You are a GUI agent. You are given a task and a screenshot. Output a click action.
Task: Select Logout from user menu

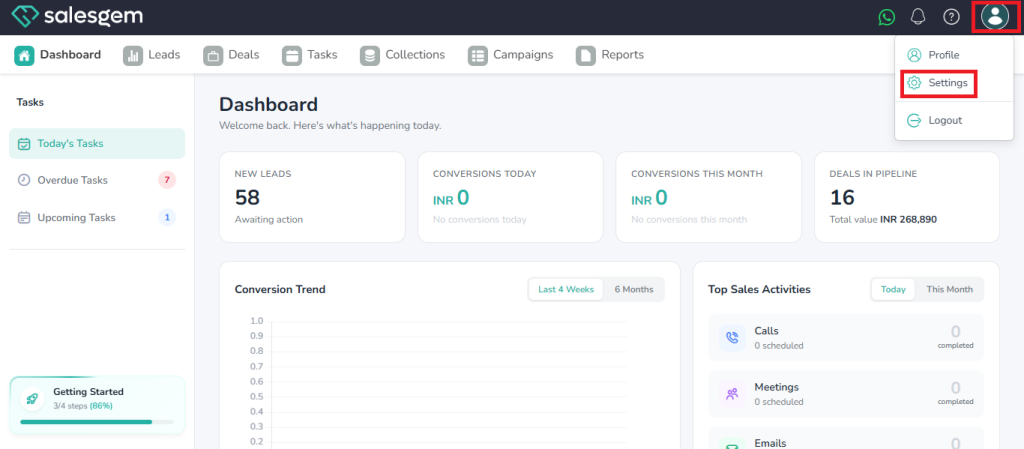(953, 120)
